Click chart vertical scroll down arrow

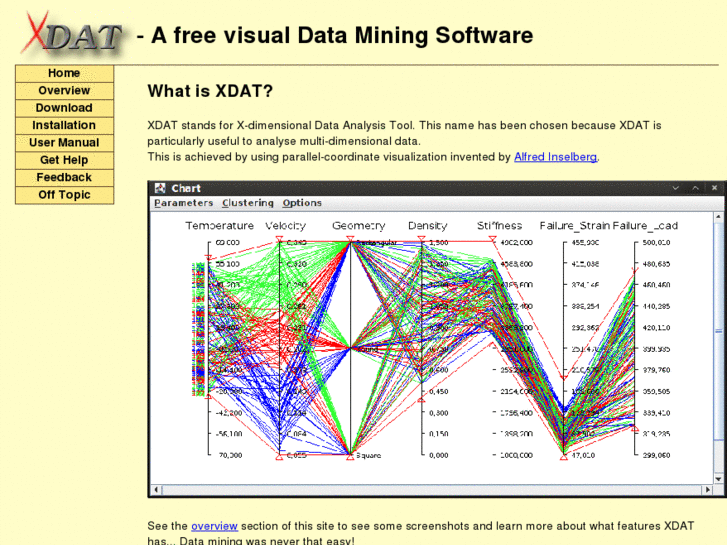coord(719,479)
